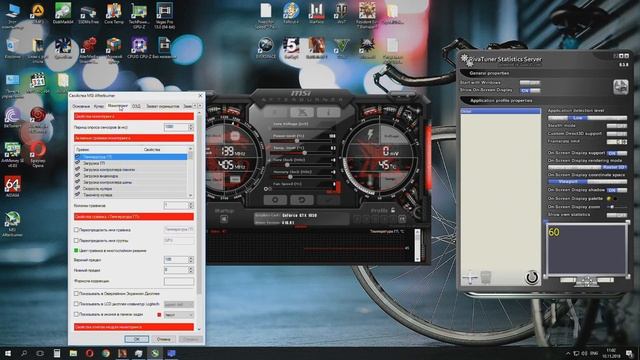
Task: Open the Windows notification center icon
Action: [630, 353]
